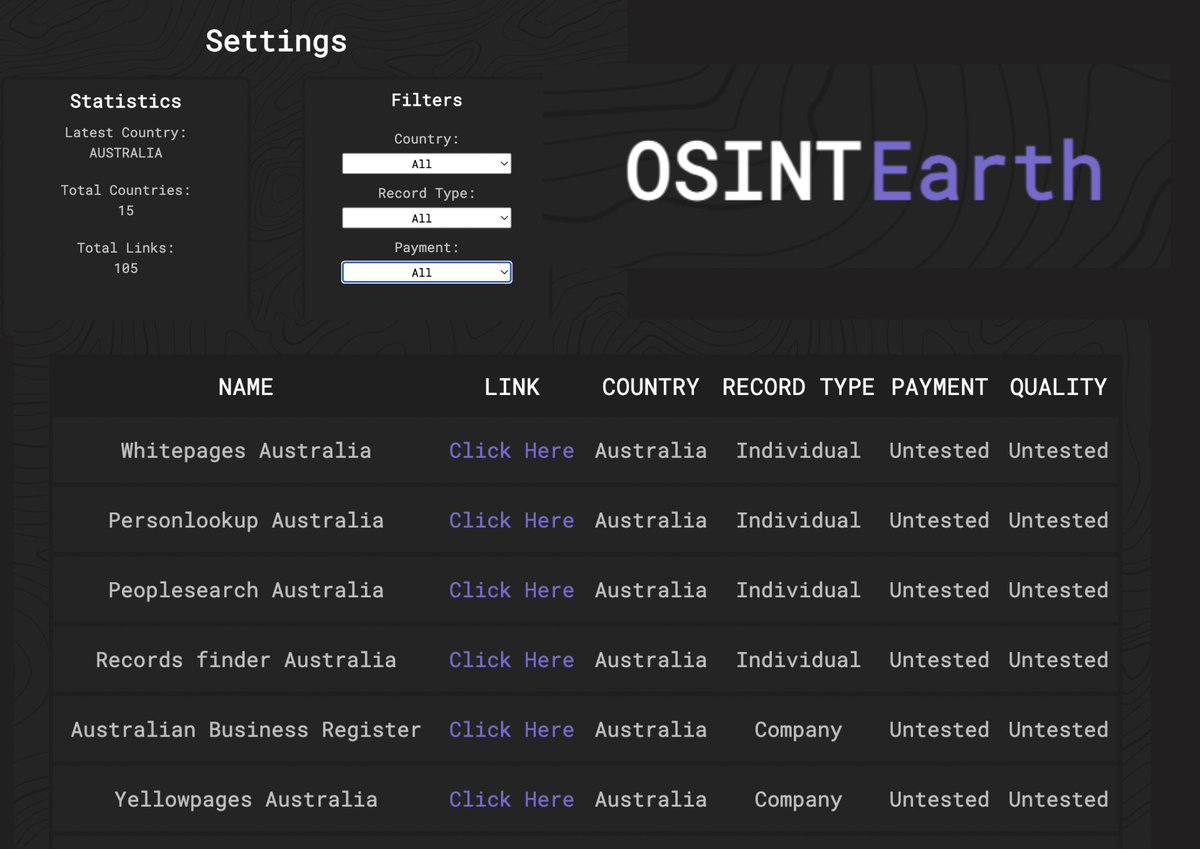Click the Latest Country value AUSTRALIA
1200x849 pixels.
(x=126, y=153)
